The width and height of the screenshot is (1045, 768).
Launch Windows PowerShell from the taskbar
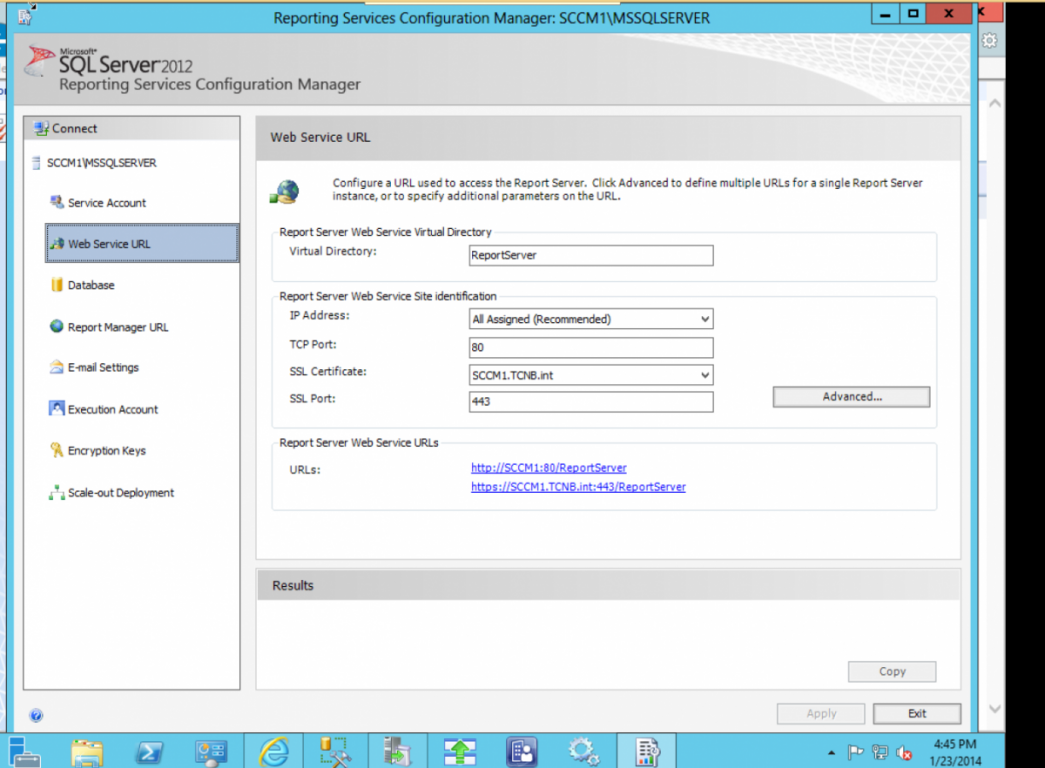tap(148, 752)
